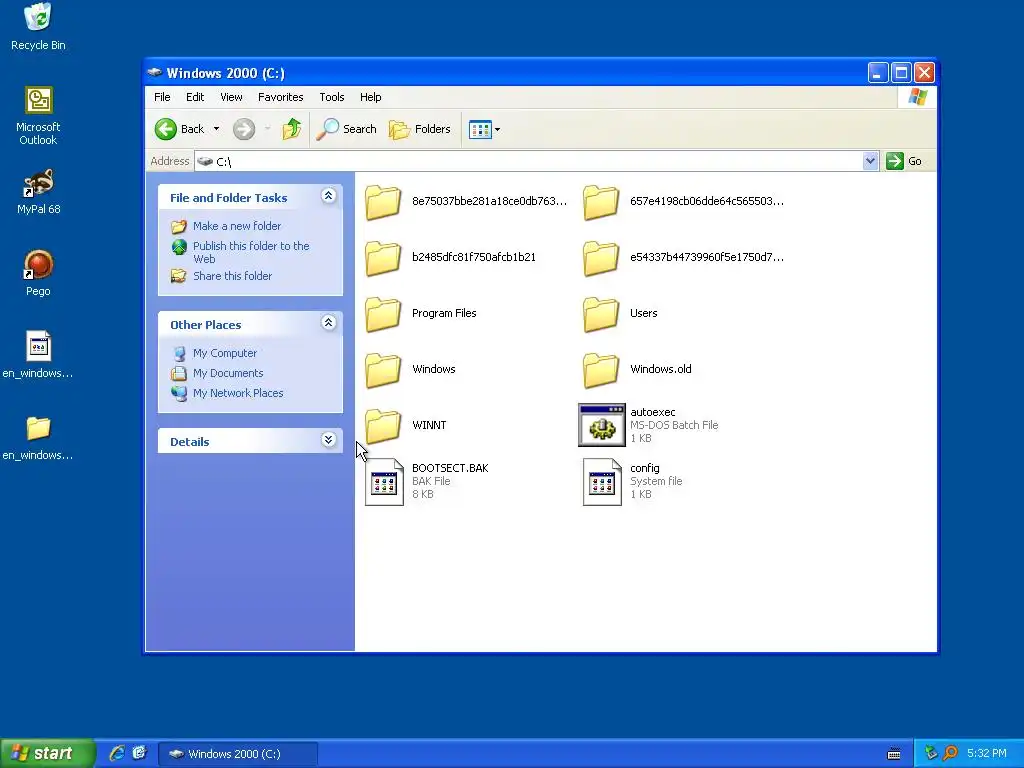
Task: Select the 8e75037bbe281a18ce0db763... folder icon
Action: click(x=383, y=201)
